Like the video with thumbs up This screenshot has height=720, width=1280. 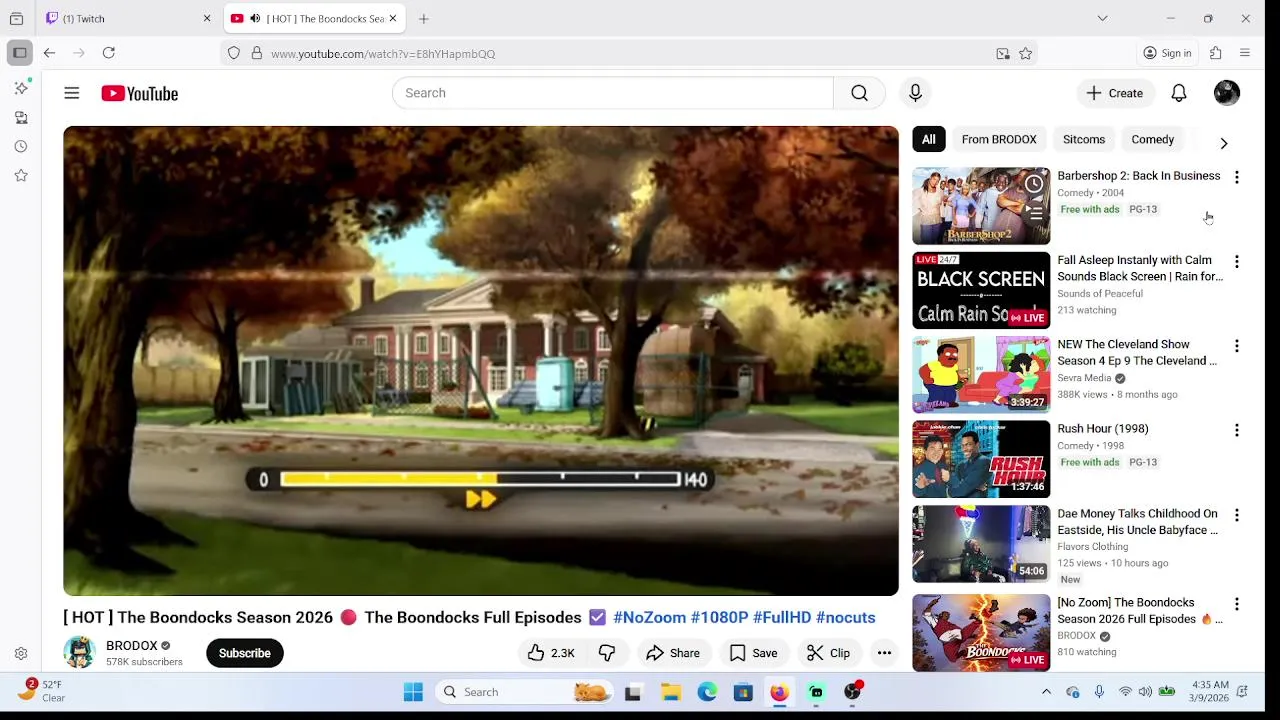[x=551, y=653]
